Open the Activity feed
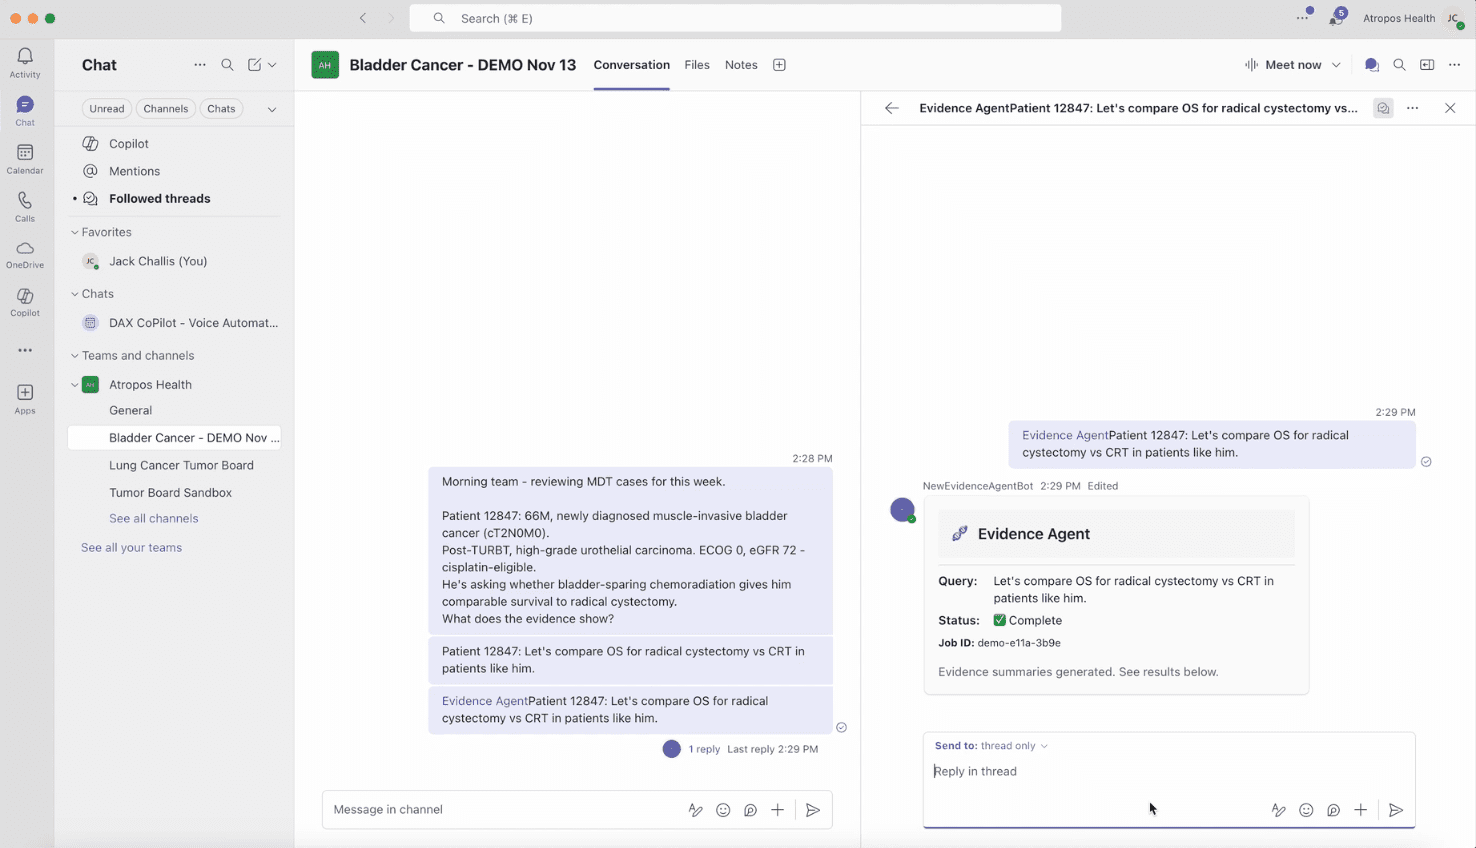Image resolution: width=1476 pixels, height=848 pixels. coord(24,60)
